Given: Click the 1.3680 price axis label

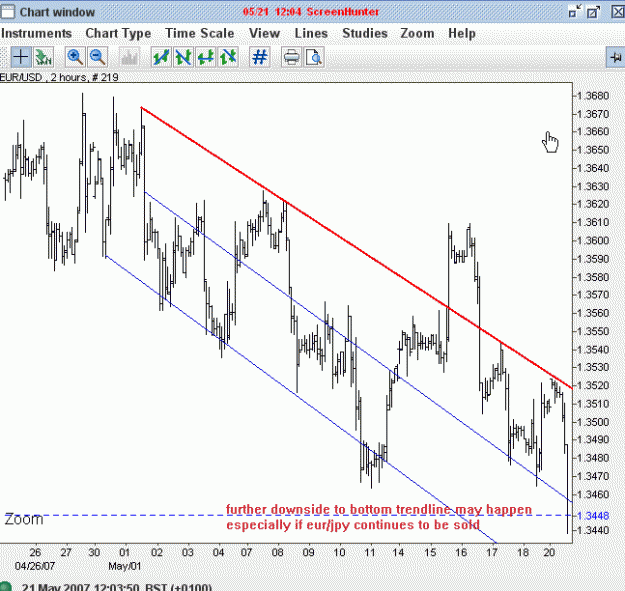Looking at the screenshot, I should pyautogui.click(x=593, y=96).
